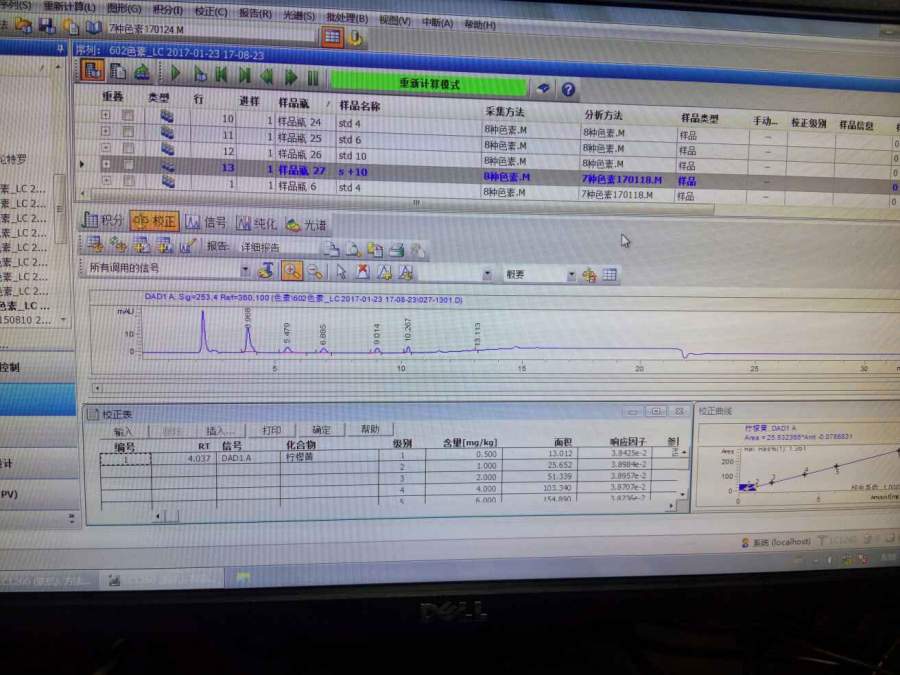Screen dimensions: 900x675
Task: Step to previous run green arrow
Action: coord(267,76)
